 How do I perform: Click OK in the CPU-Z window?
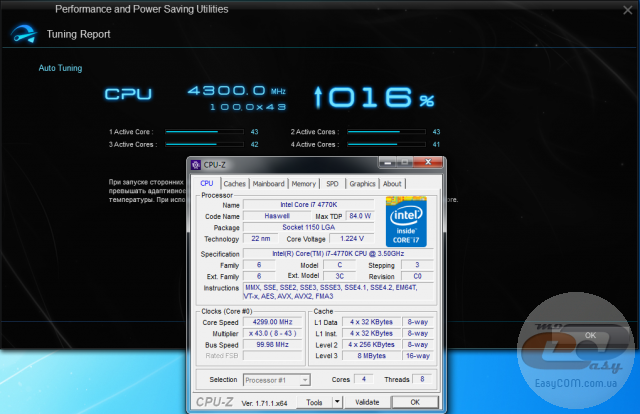(415, 402)
